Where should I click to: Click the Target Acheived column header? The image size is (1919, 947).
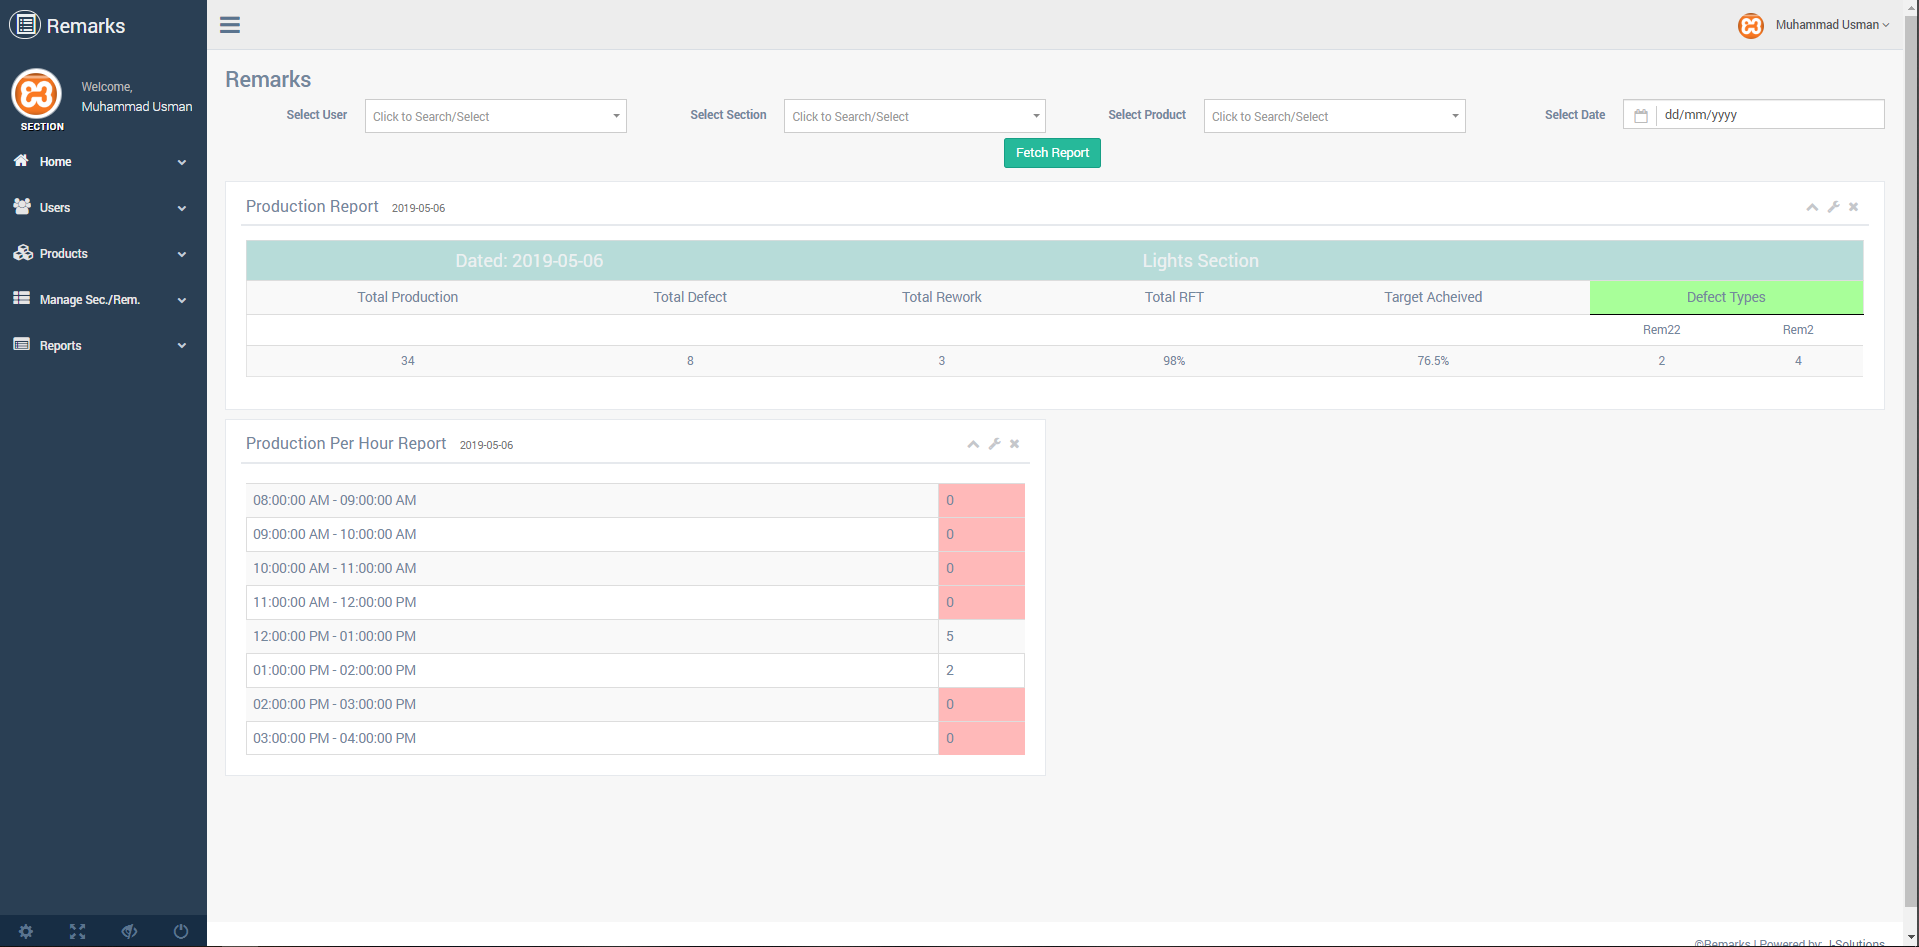pyautogui.click(x=1433, y=297)
